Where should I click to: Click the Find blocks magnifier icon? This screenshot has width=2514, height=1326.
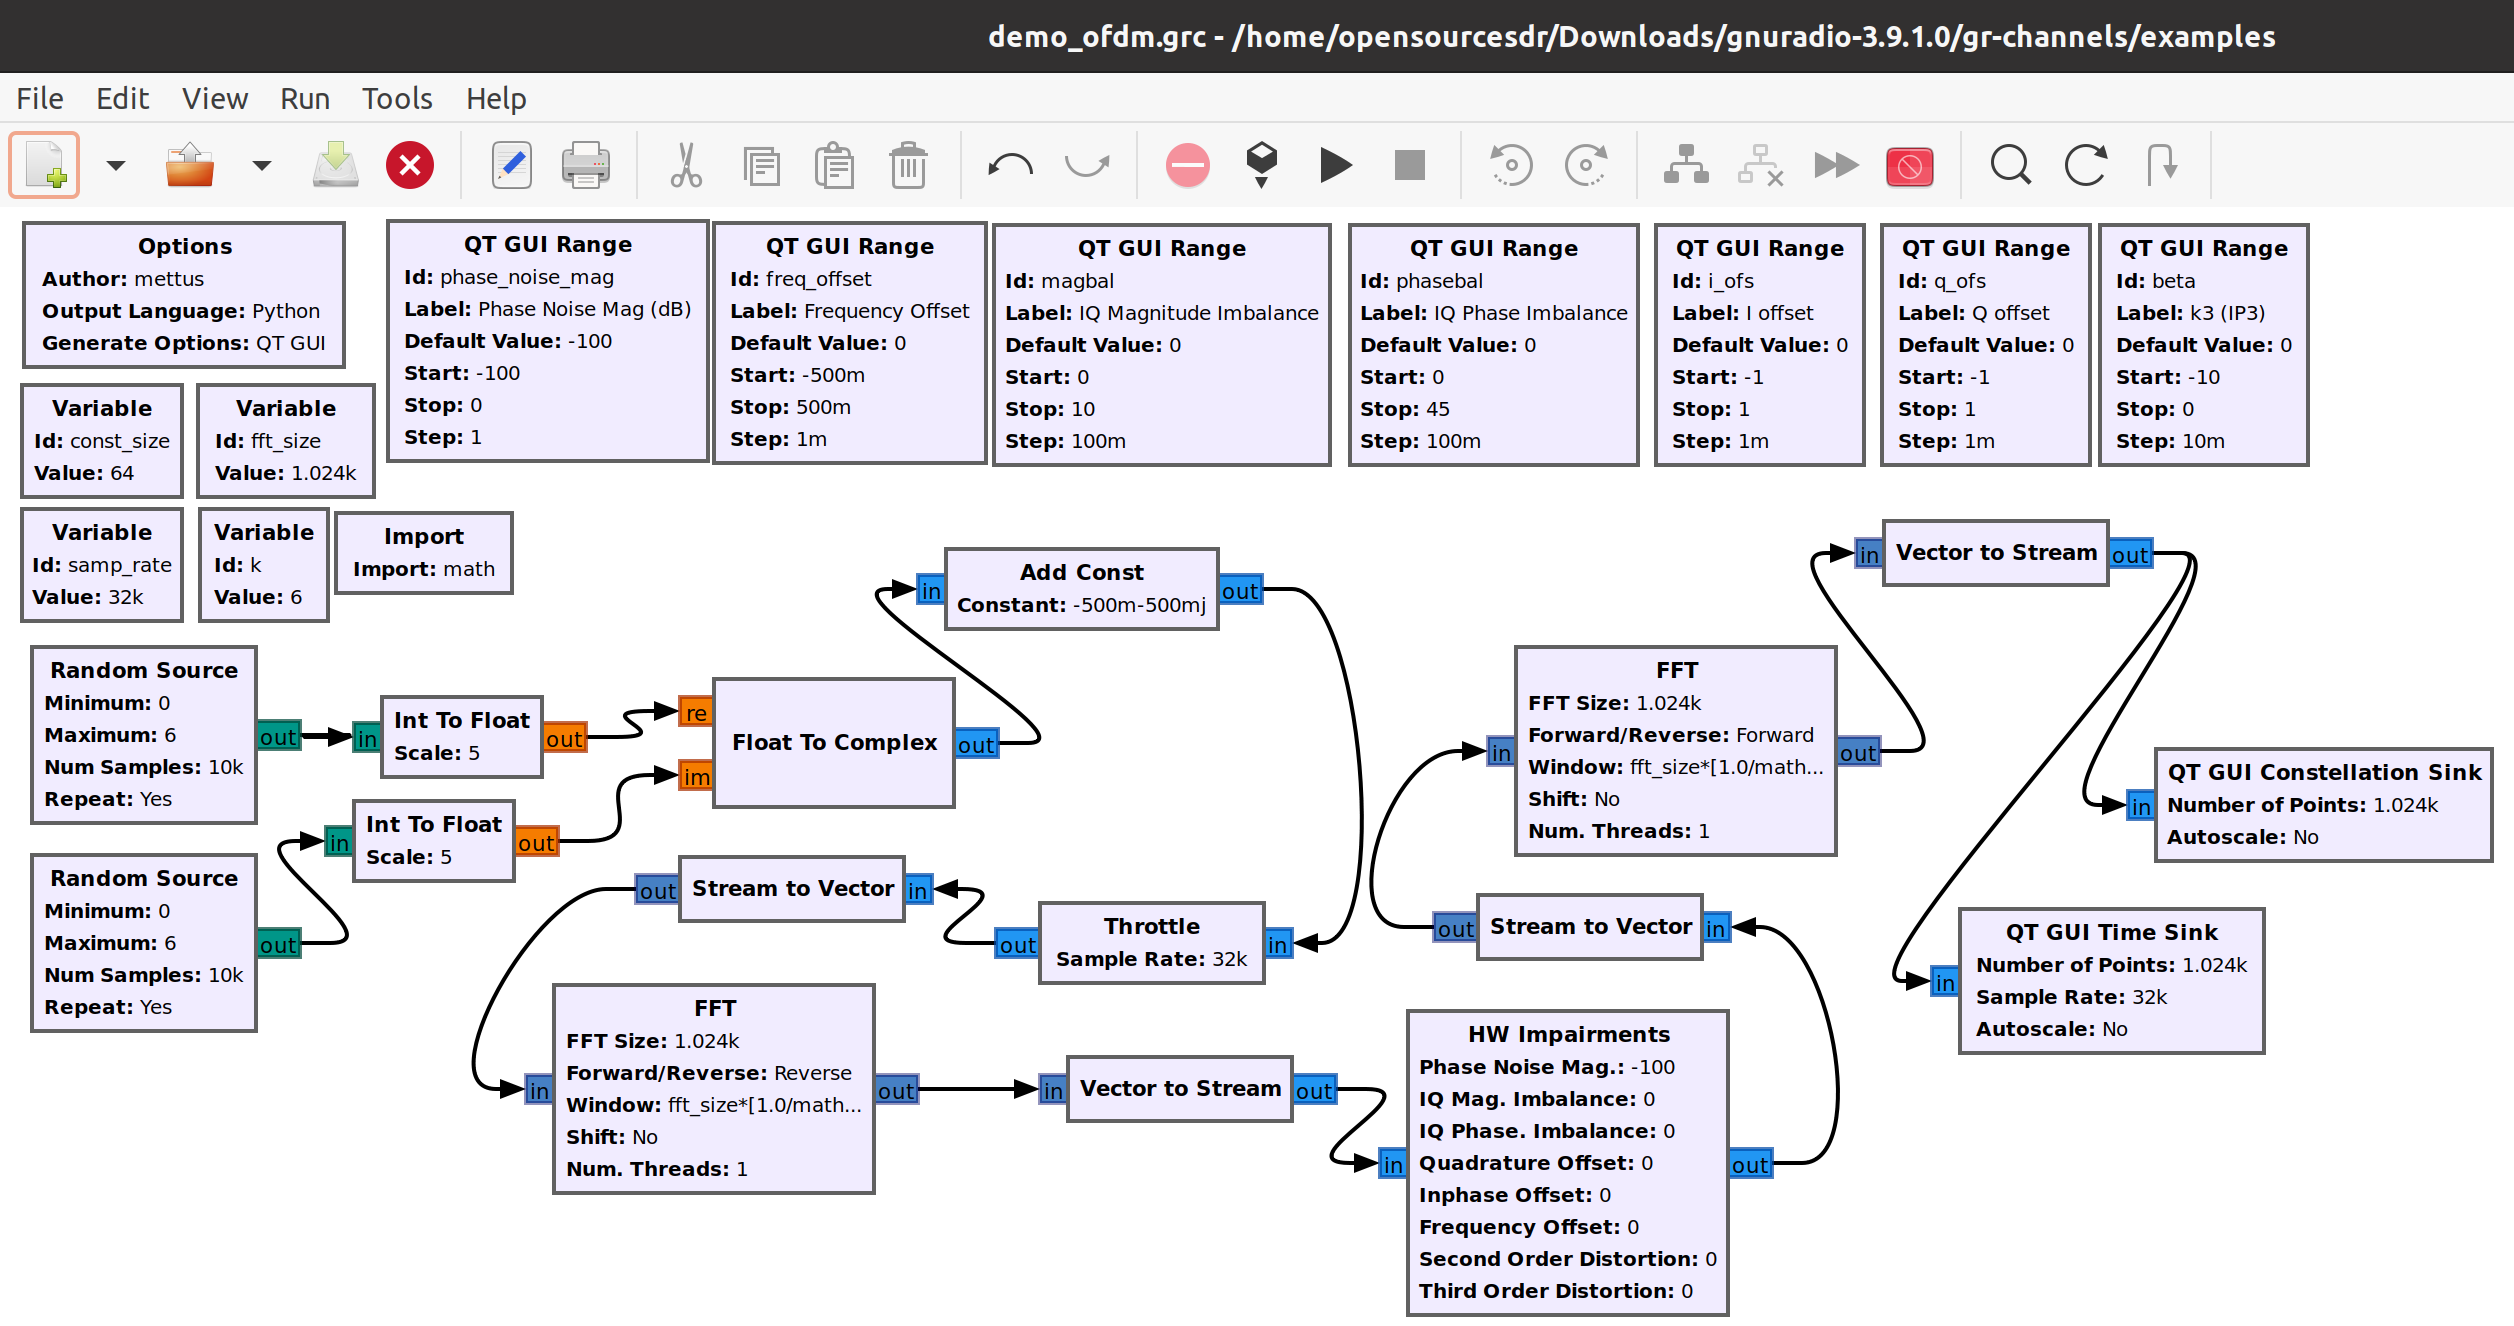pos(2010,165)
